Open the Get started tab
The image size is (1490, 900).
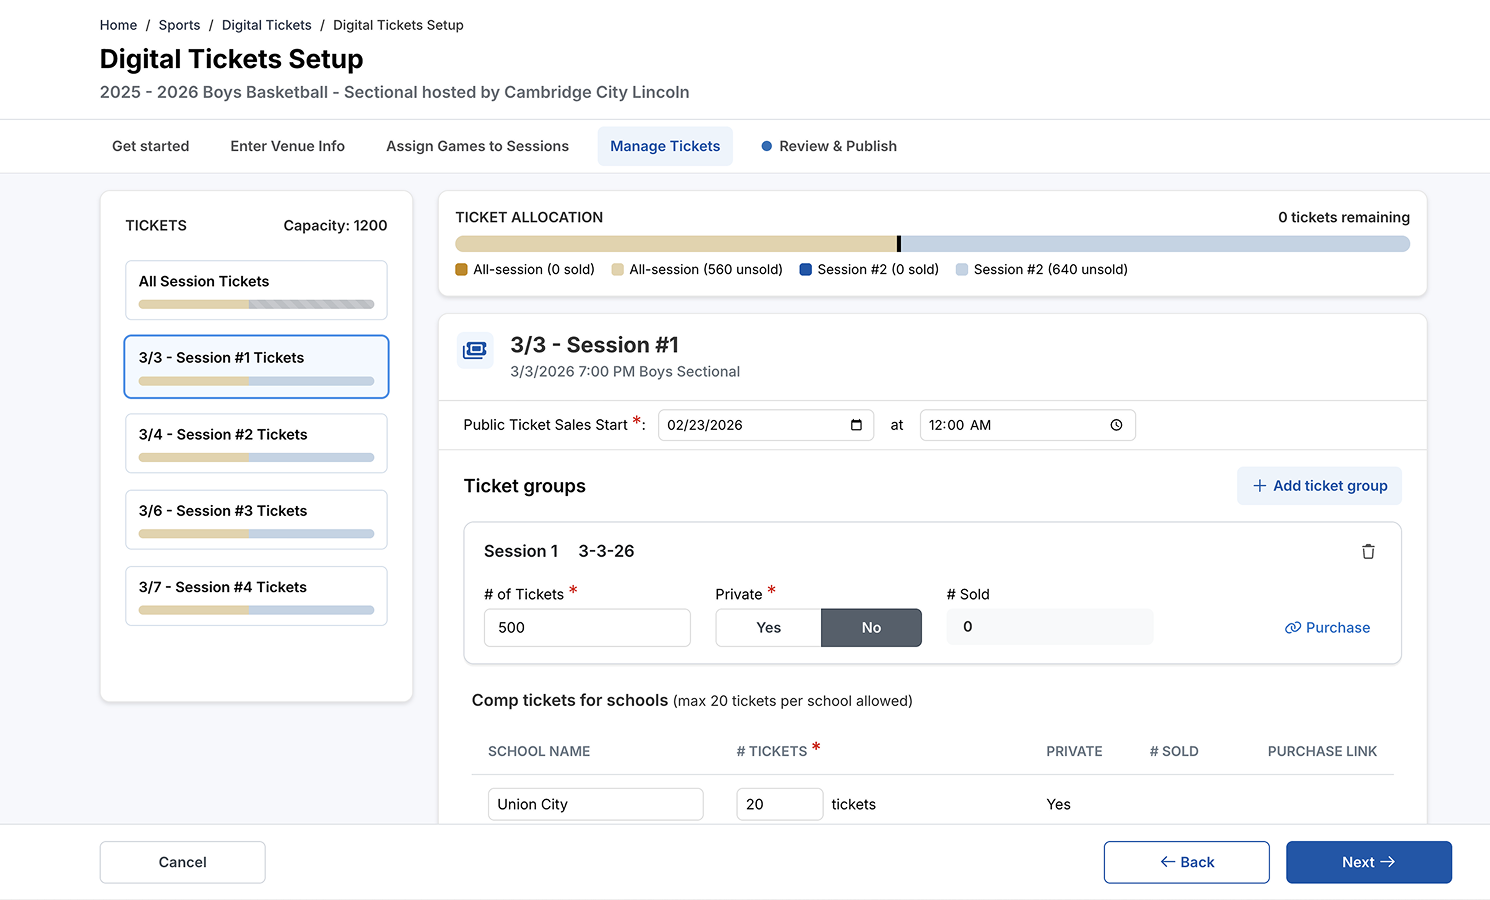[151, 146]
